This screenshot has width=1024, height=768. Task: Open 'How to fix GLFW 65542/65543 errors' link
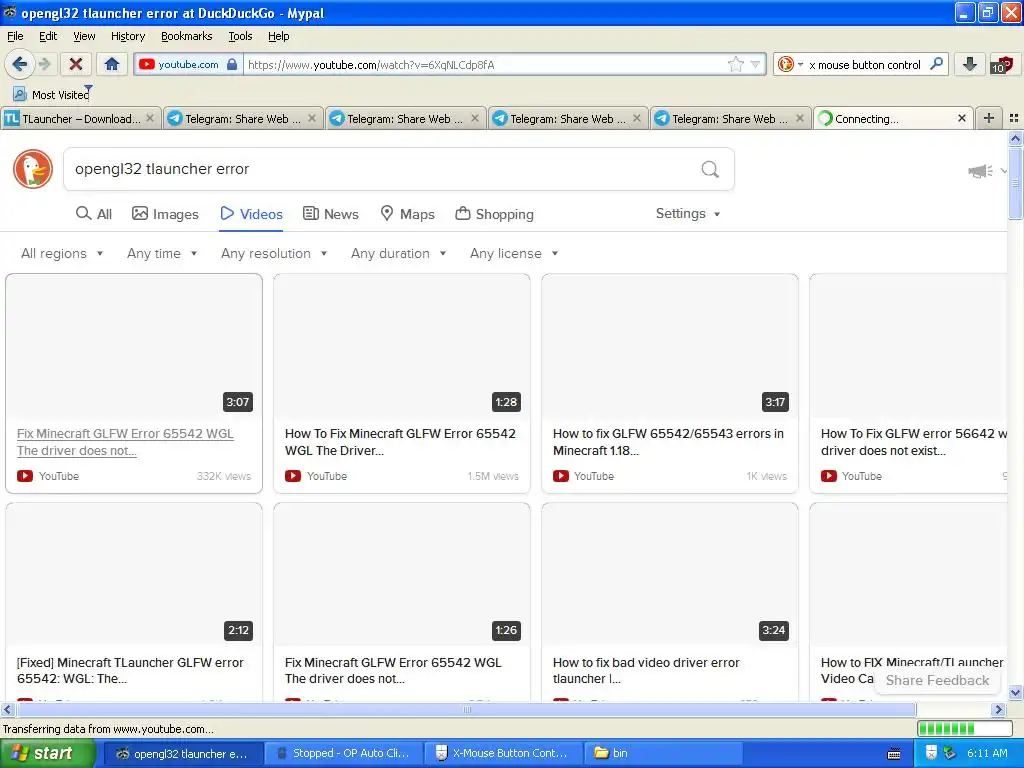click(x=668, y=442)
